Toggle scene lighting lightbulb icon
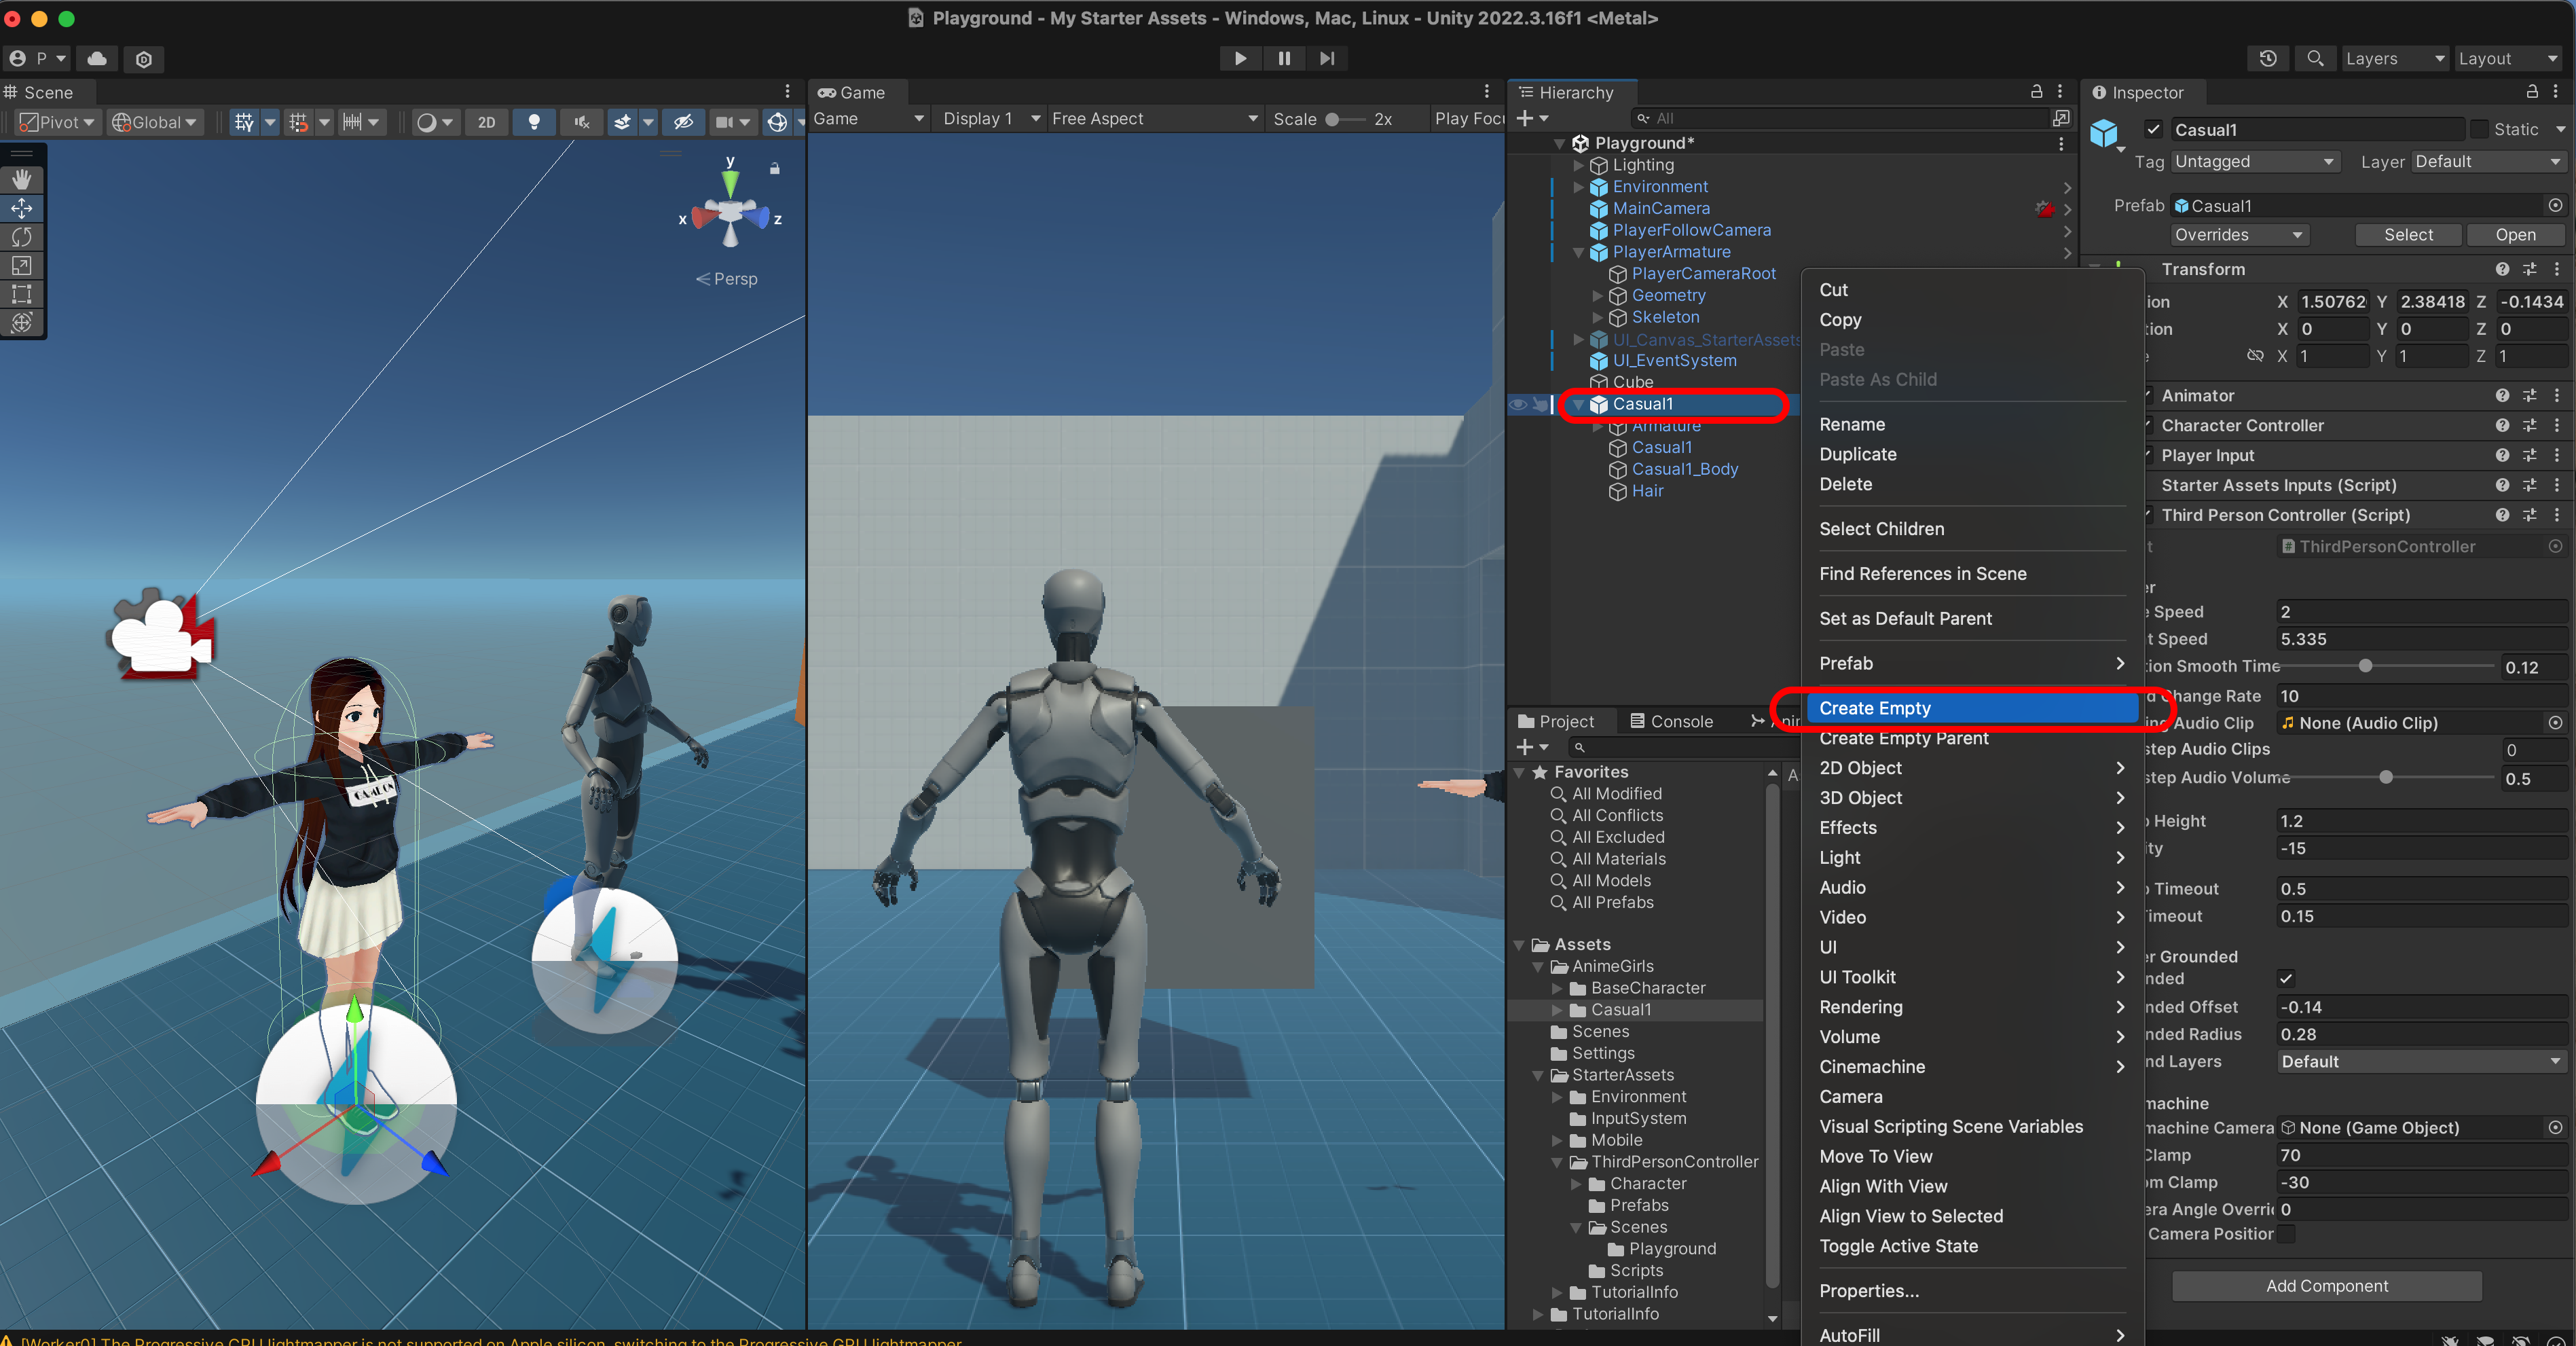 pyautogui.click(x=534, y=122)
